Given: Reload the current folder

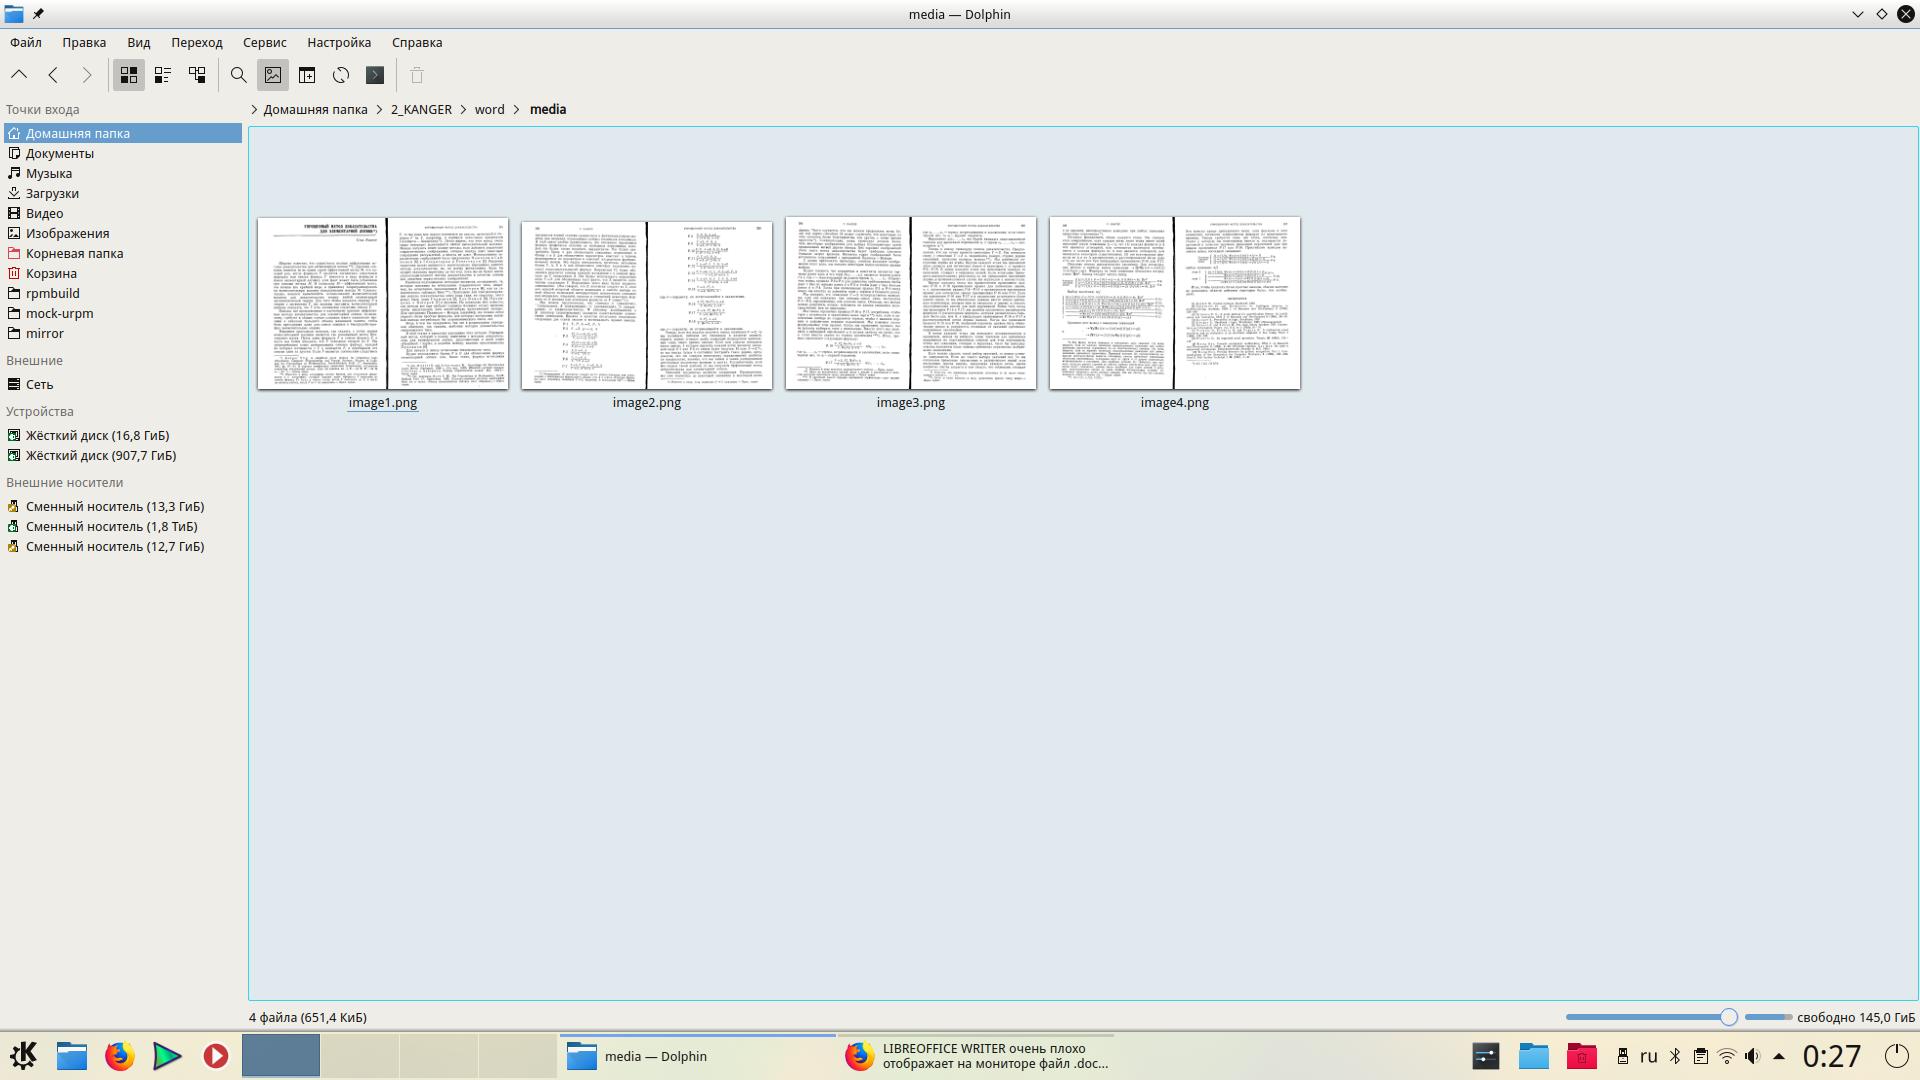Looking at the screenshot, I should click(x=341, y=75).
